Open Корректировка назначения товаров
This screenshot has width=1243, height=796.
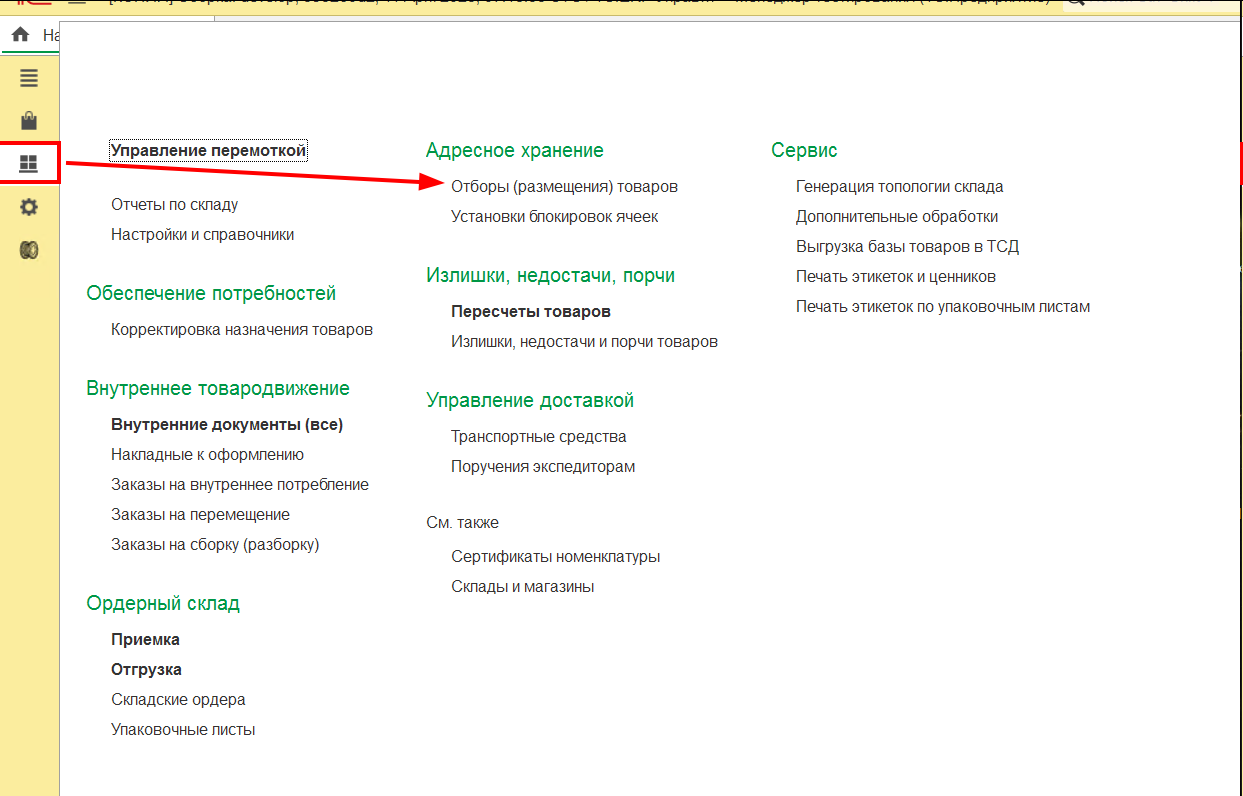coord(242,330)
